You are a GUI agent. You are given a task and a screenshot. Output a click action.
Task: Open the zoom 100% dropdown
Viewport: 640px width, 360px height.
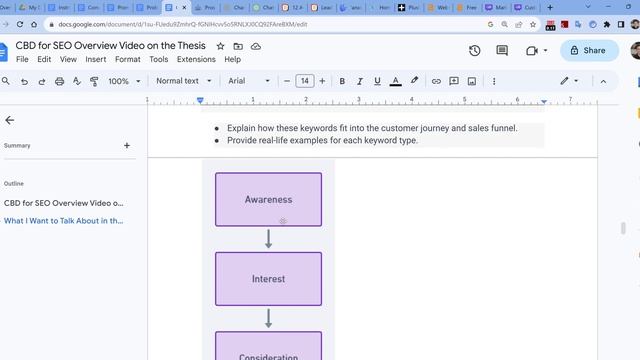coord(124,81)
